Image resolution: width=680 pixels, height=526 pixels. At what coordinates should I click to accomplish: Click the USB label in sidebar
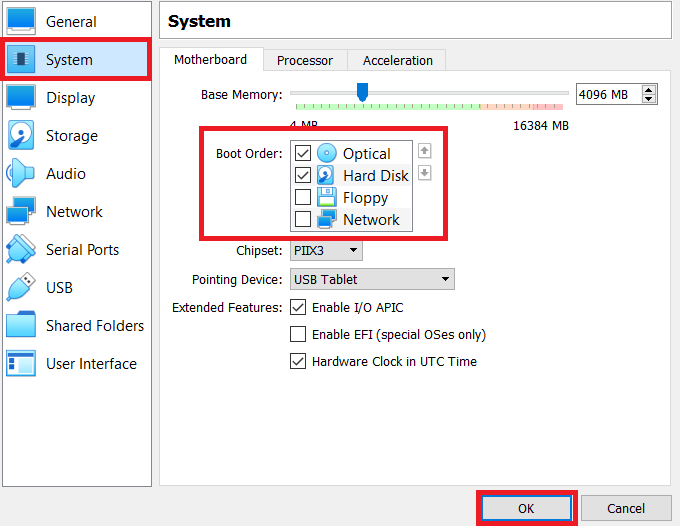point(59,288)
